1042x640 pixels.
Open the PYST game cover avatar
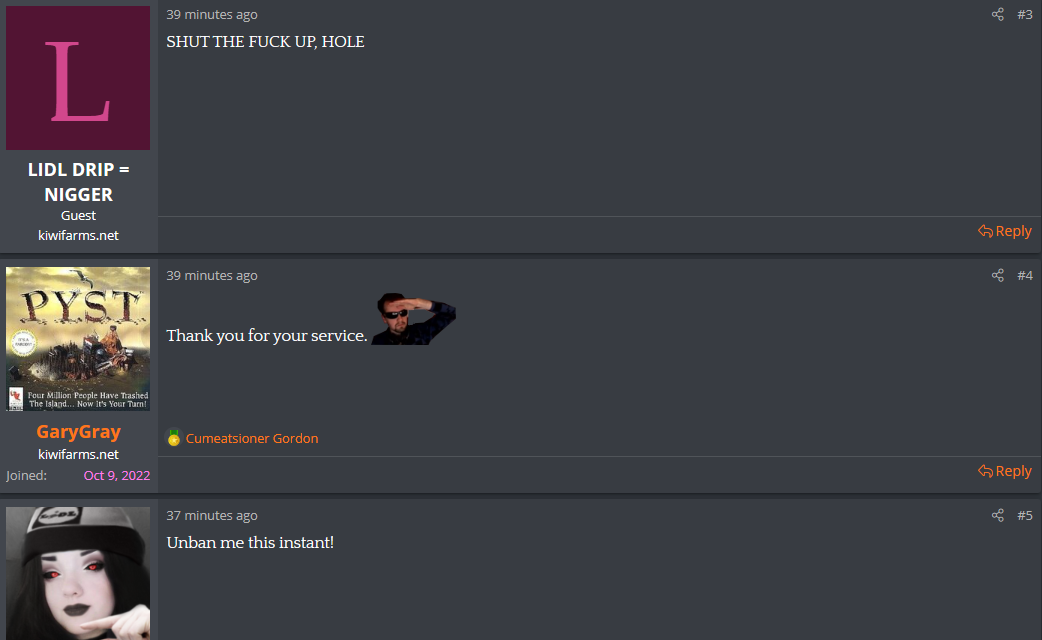point(78,339)
